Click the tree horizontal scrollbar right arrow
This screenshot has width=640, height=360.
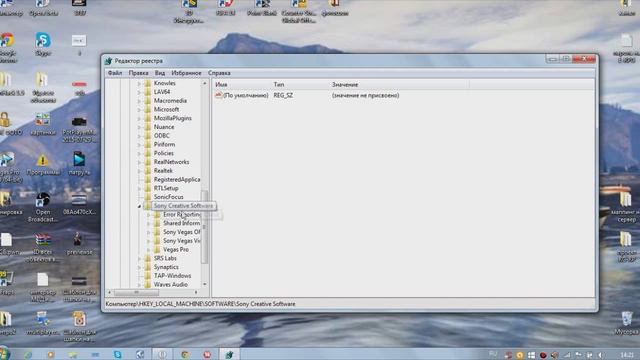pyautogui.click(x=196, y=292)
